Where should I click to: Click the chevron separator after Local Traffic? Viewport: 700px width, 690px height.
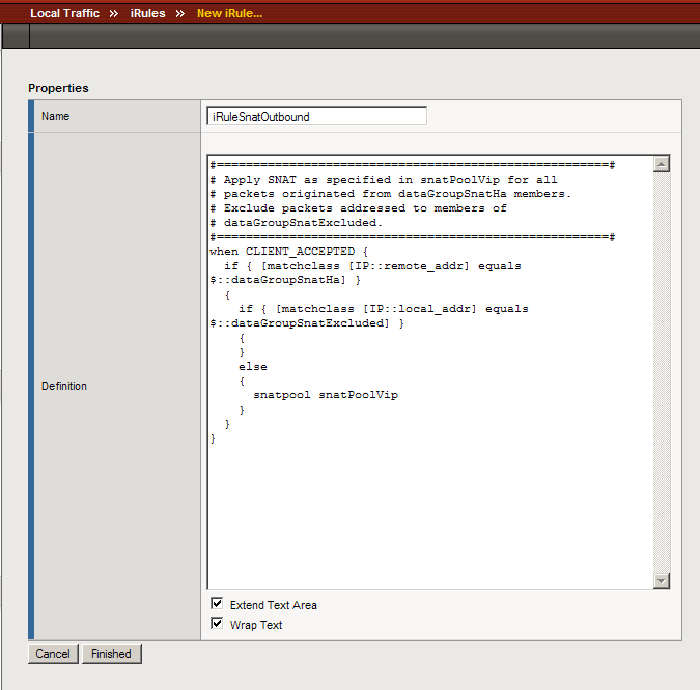coord(115,14)
